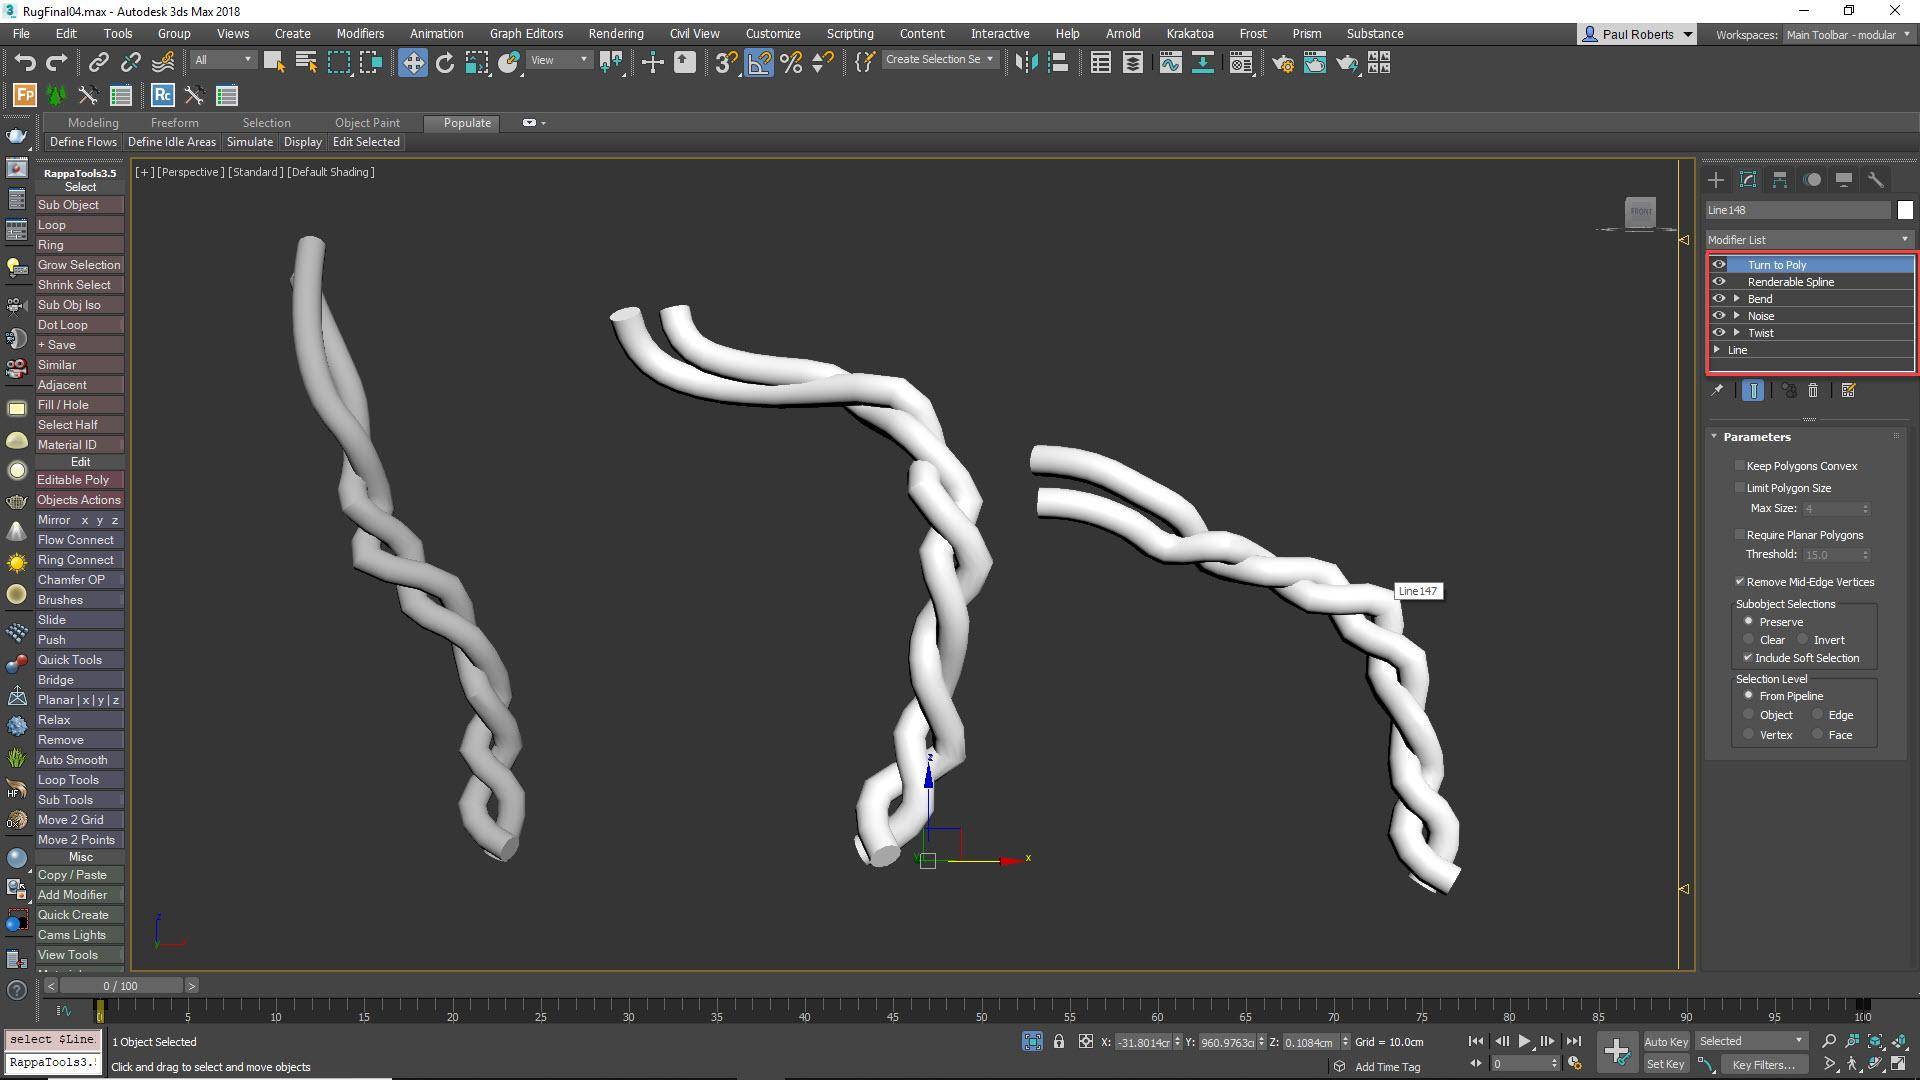The height and width of the screenshot is (1080, 1920).
Task: Select the Move transform tool
Action: tap(412, 63)
